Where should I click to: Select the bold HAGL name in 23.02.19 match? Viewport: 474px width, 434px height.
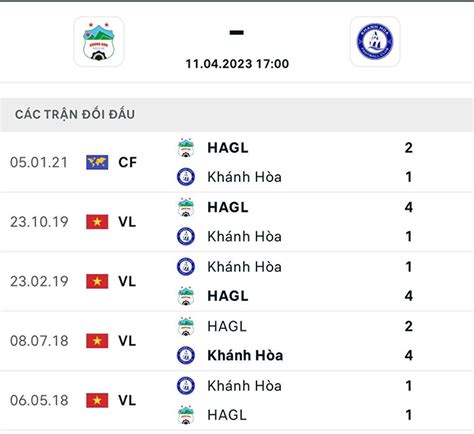(228, 296)
